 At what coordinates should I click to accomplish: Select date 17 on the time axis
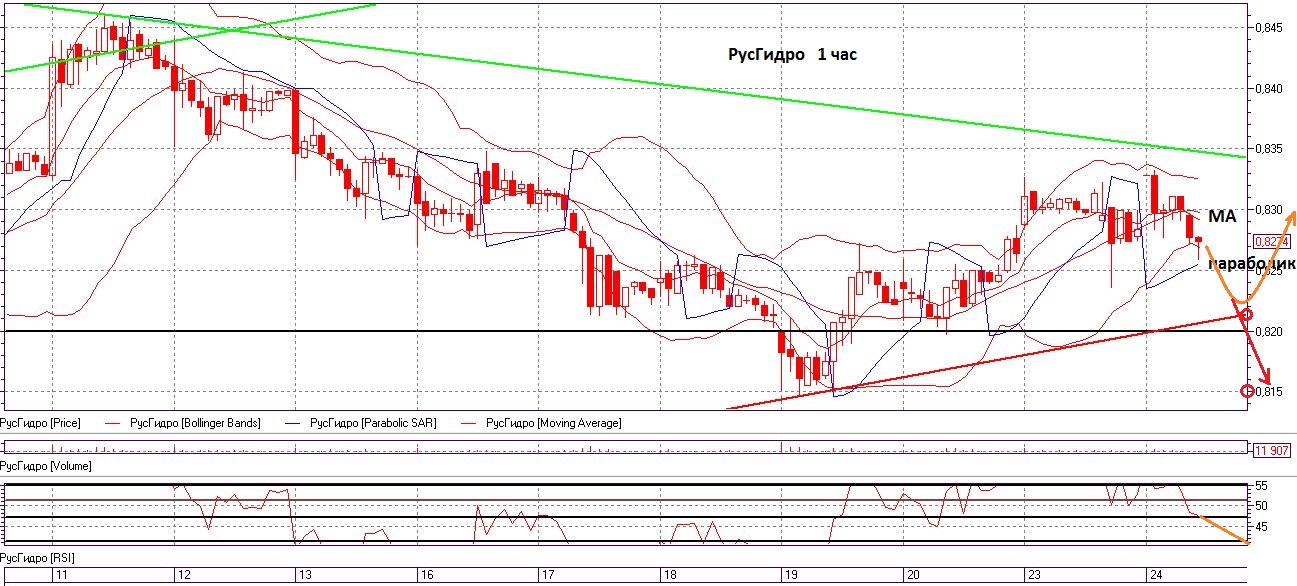pyautogui.click(x=548, y=576)
